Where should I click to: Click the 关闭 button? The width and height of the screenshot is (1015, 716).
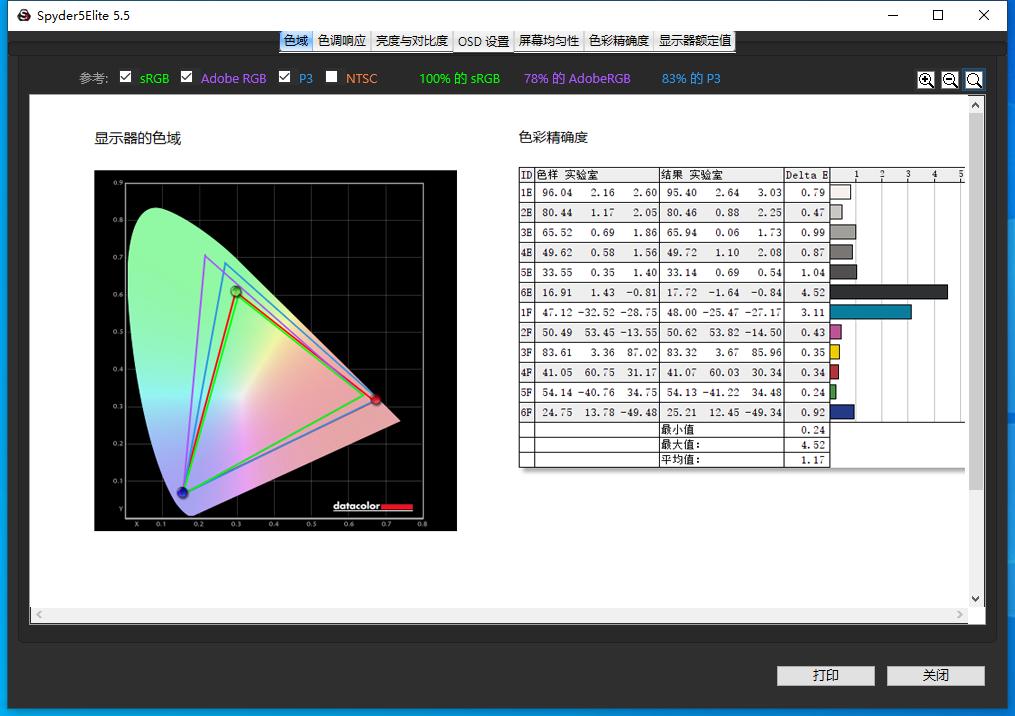coord(935,676)
